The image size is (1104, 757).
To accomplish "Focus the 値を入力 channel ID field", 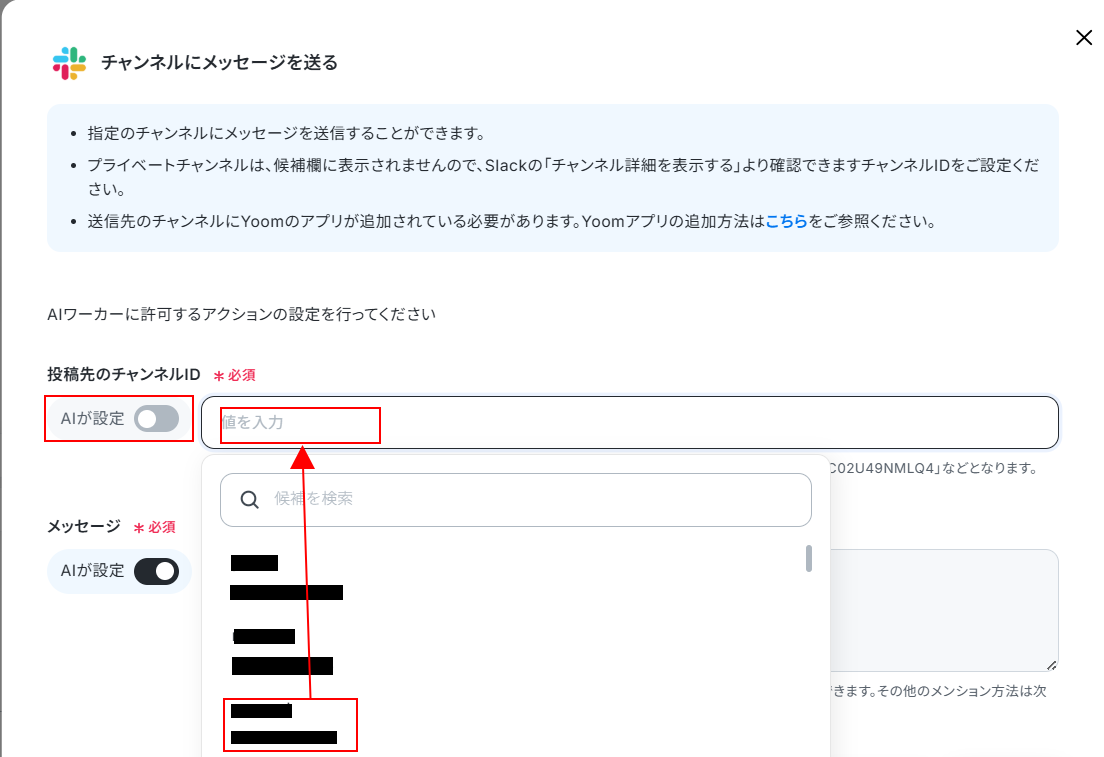I will tap(629, 423).
